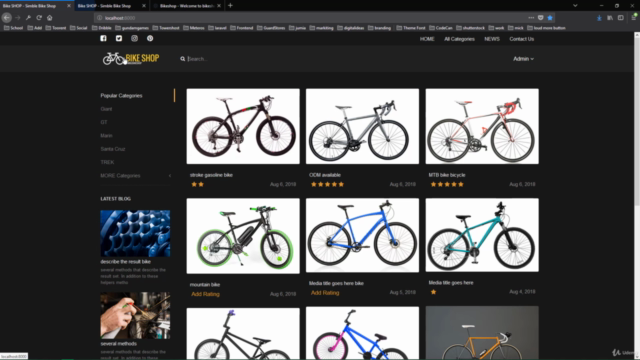This screenshot has width=640, height=360.
Task: Switch to the Bikeshop Welcome tab
Action: pos(186,6)
